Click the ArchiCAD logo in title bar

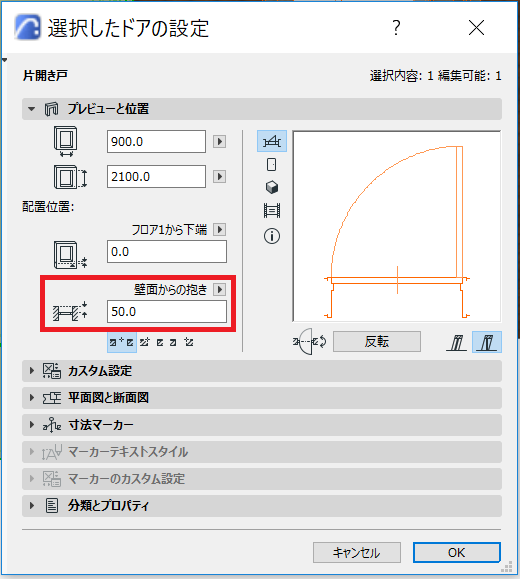coord(28,27)
